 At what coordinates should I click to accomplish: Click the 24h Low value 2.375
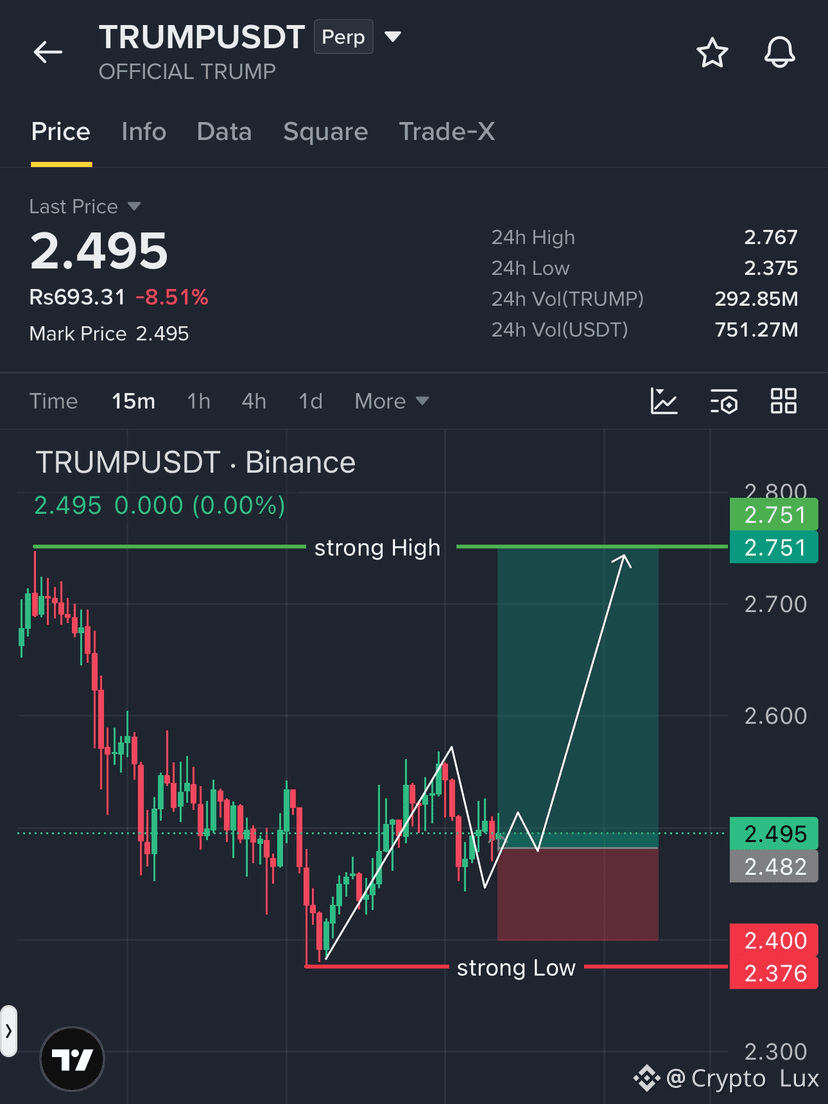click(771, 268)
